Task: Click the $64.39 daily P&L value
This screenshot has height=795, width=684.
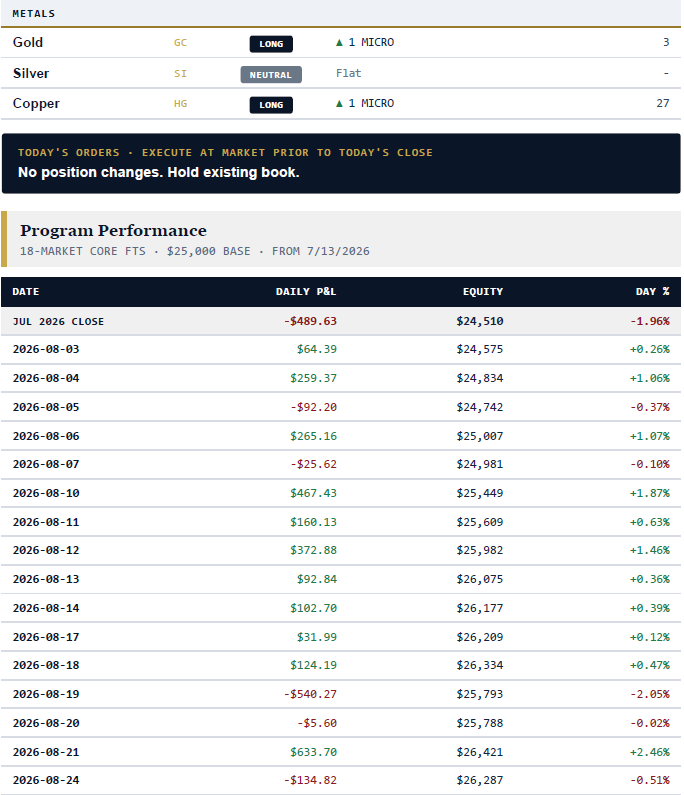Action: [x=316, y=349]
